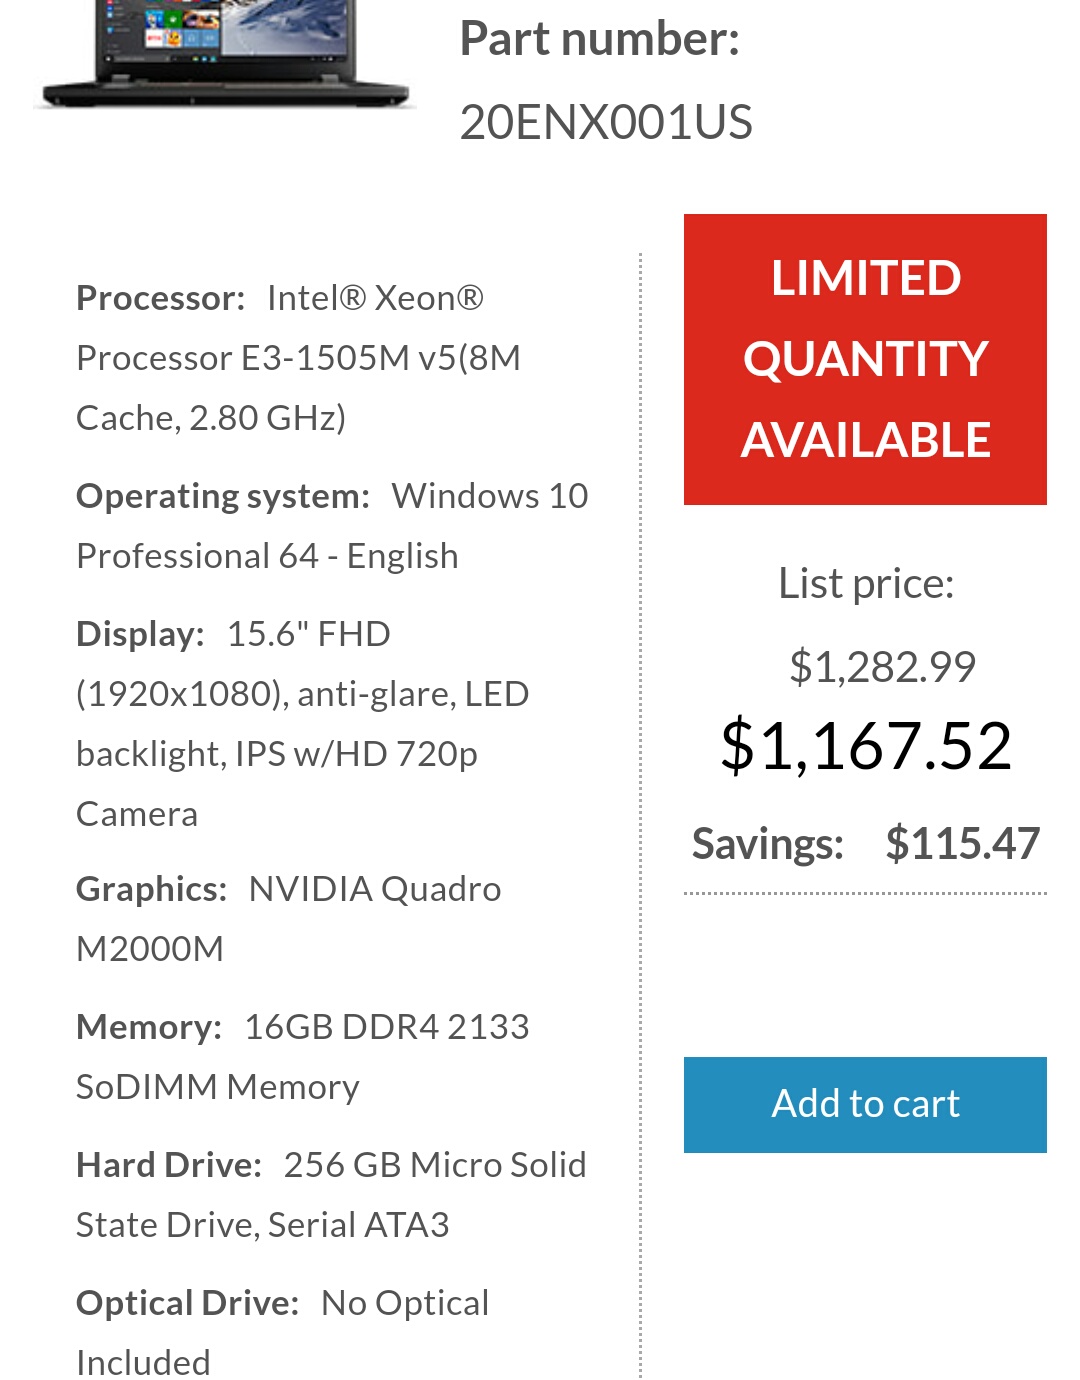The height and width of the screenshot is (1380, 1080).
Task: Click the Display specification label
Action: 140,634
